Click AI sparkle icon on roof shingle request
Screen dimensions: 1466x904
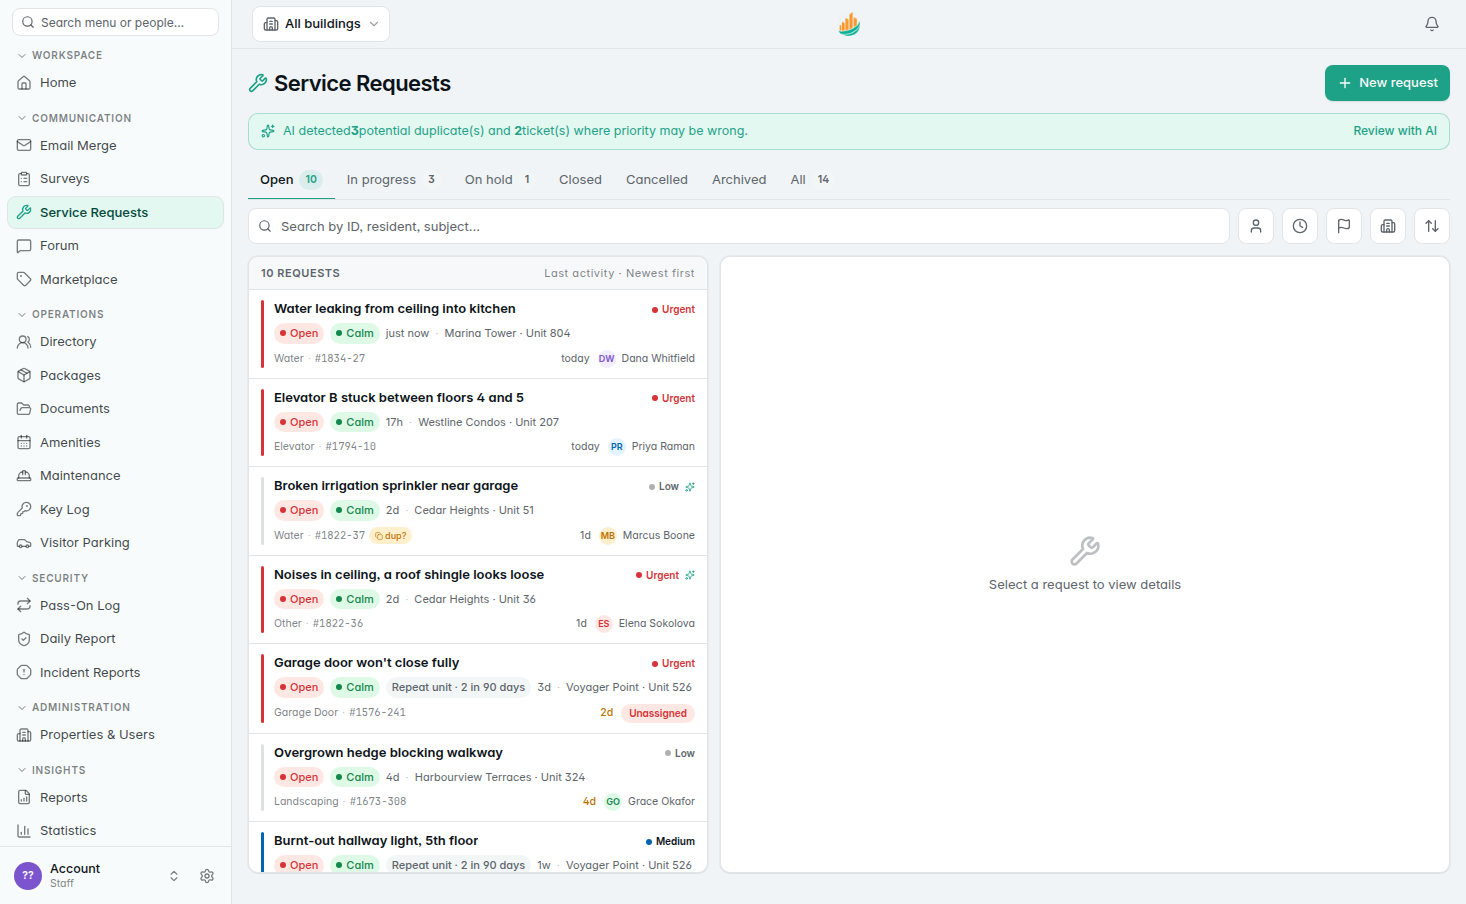(690, 575)
